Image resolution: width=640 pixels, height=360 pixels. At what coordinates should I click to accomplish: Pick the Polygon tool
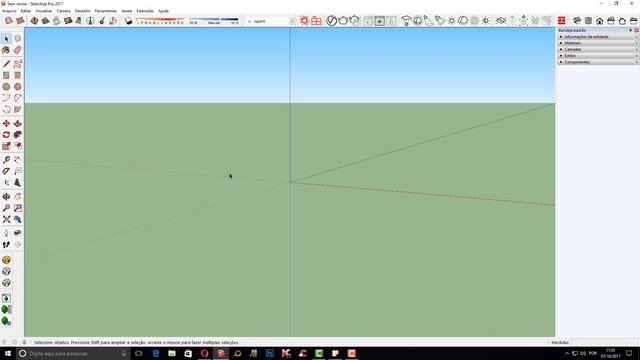pyautogui.click(x=18, y=87)
